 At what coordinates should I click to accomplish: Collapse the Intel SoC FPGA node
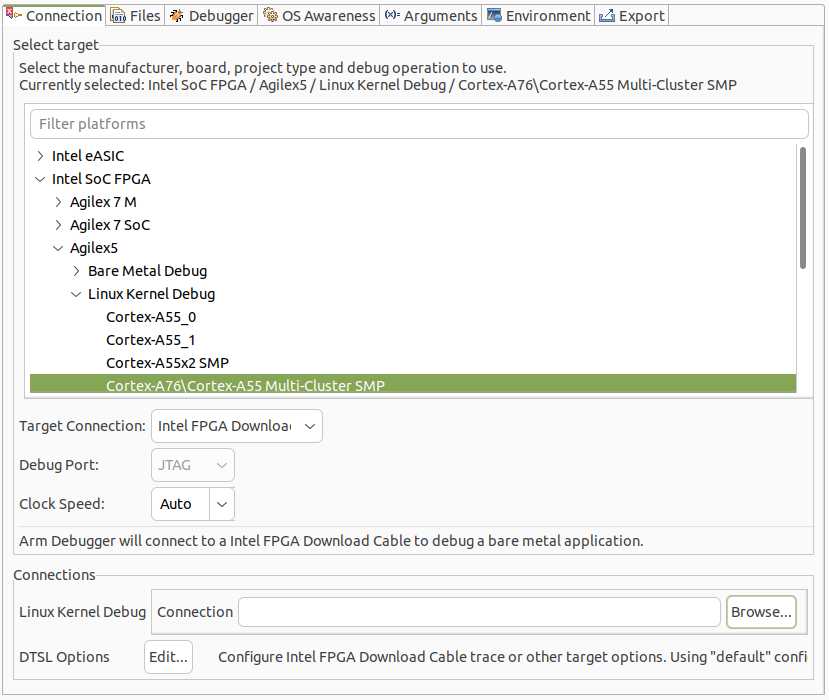40,179
